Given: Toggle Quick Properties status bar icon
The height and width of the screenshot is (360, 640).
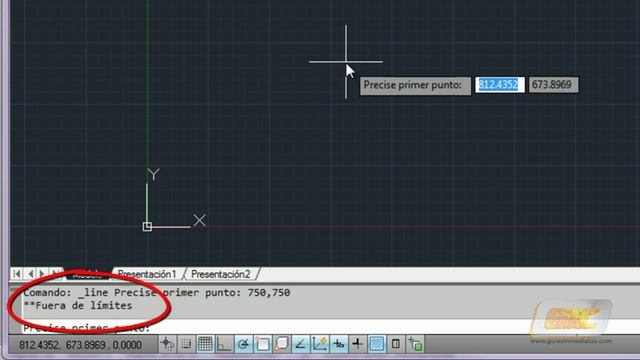Looking at the screenshot, I should [396, 344].
